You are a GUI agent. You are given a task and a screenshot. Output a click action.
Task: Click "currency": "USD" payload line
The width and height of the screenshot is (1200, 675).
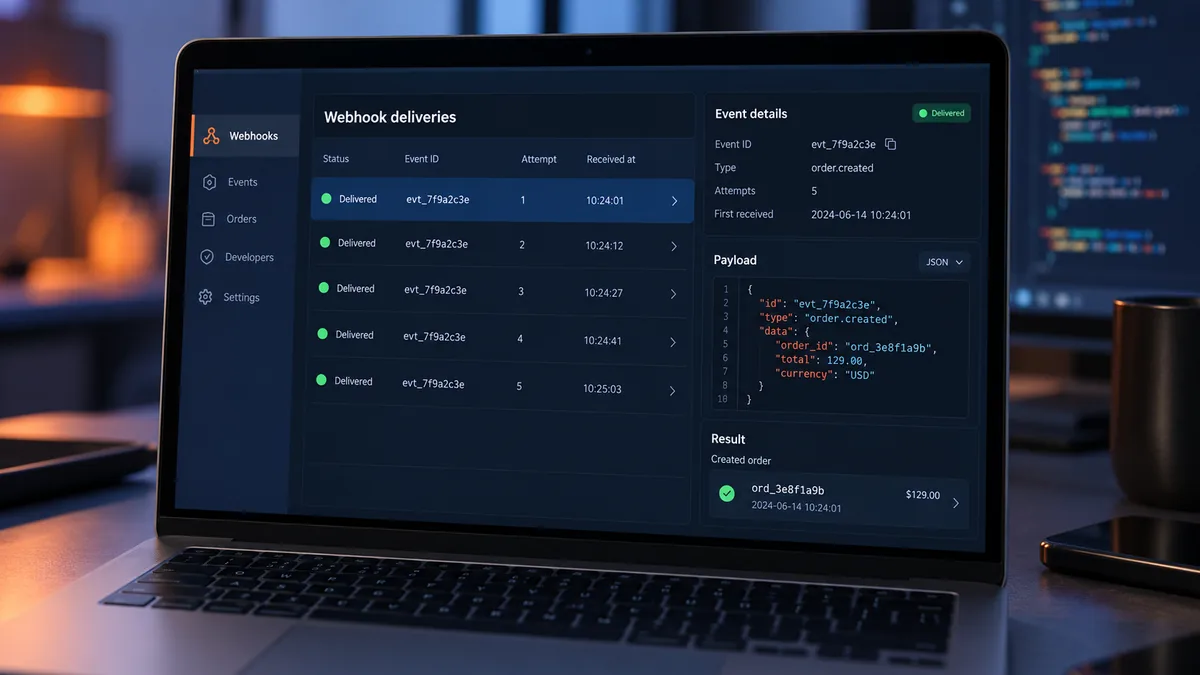pyautogui.click(x=824, y=375)
